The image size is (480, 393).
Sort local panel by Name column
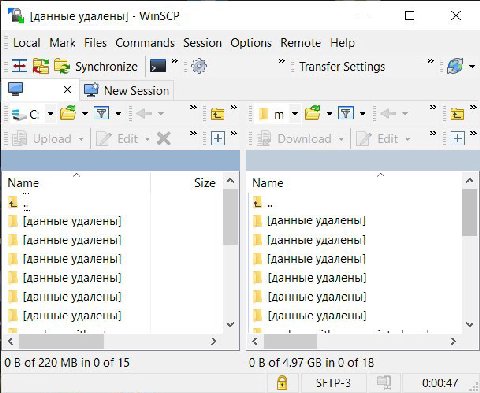pos(76,183)
